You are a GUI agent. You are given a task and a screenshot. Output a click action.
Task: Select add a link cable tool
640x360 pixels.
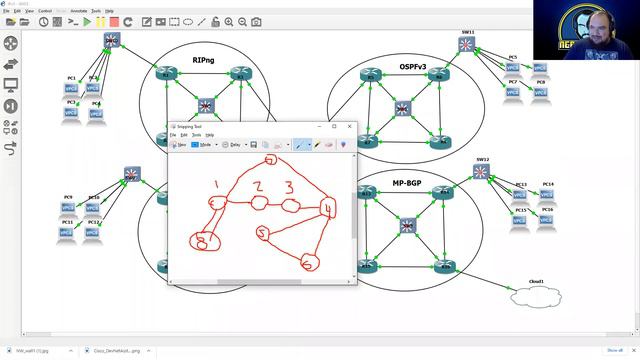pos(11,148)
